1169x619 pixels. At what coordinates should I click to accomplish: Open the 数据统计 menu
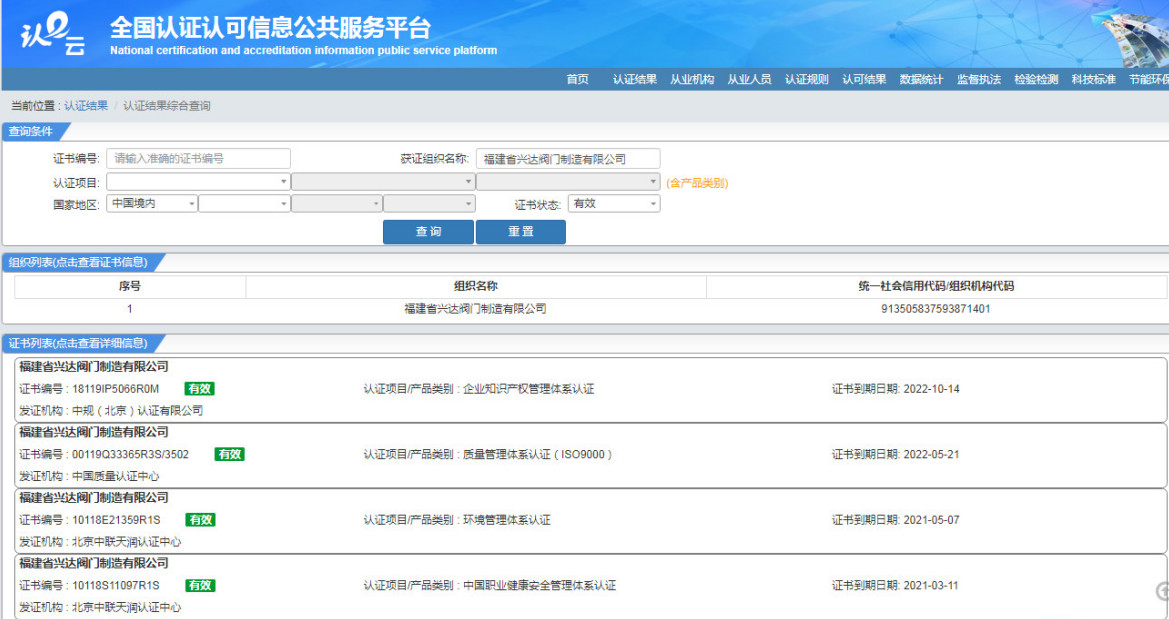pyautogui.click(x=921, y=79)
